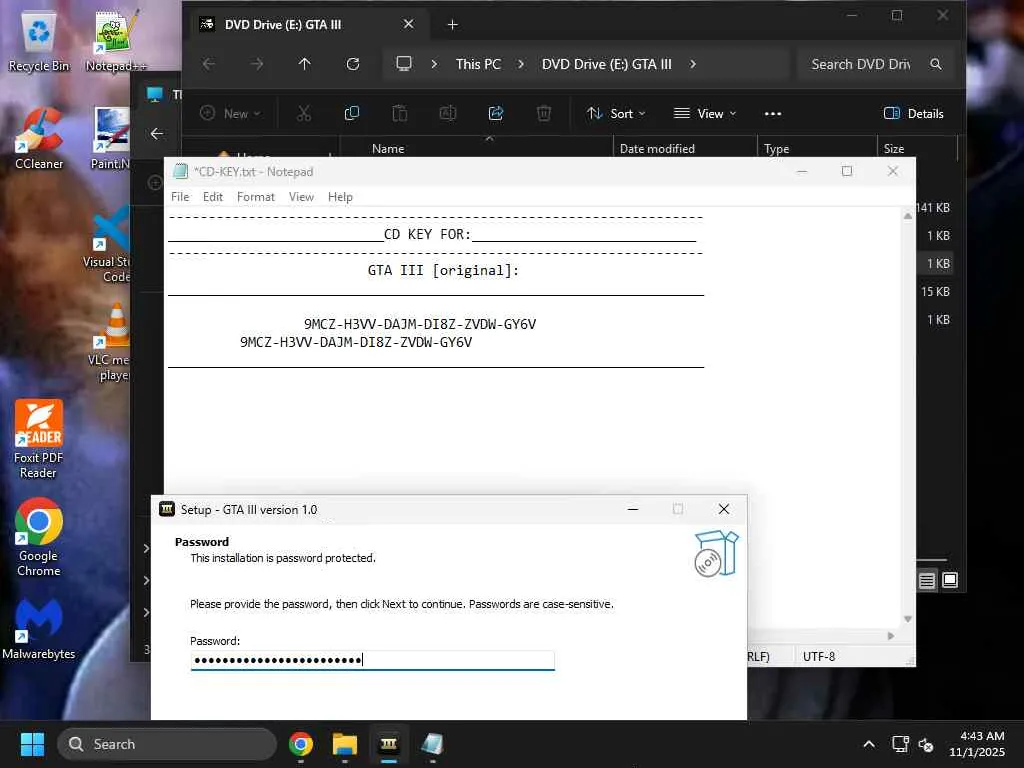Expand chevron after DVD Drive (E:) GTA III
1024x768 pixels.
[x=693, y=64]
